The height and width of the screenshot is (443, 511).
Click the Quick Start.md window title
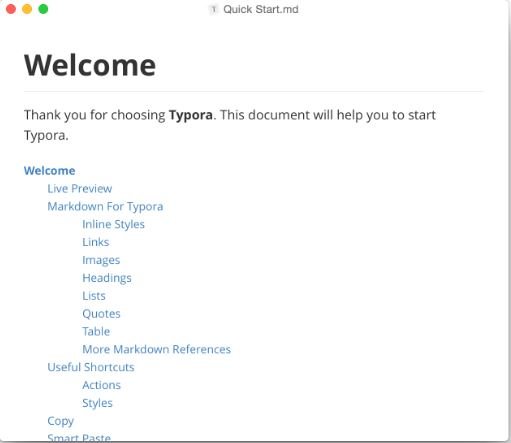pyautogui.click(x=261, y=9)
